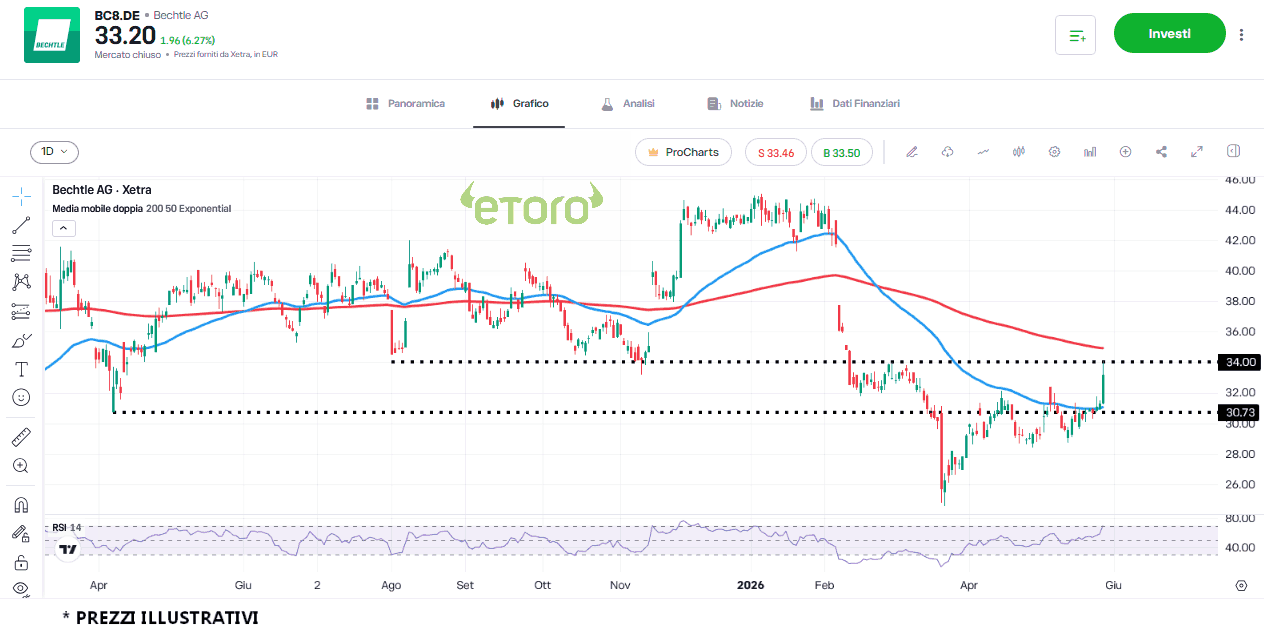Image resolution: width=1264 pixels, height=629 pixels.
Task: Click the 2026 label on time axis
Action: pyautogui.click(x=749, y=585)
